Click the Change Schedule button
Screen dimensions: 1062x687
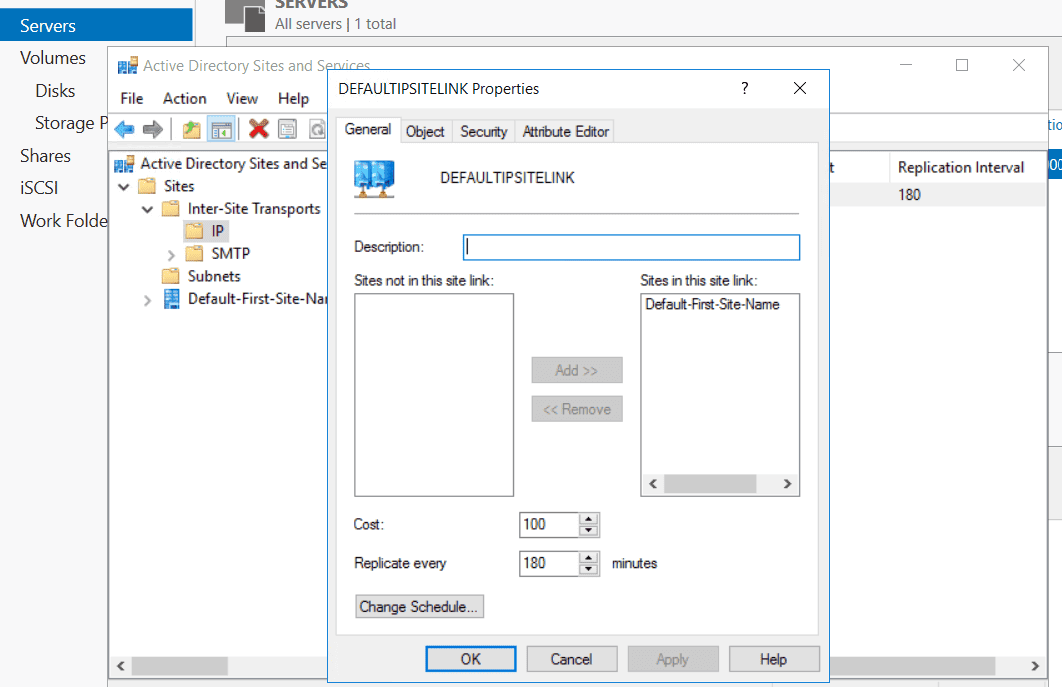tap(419, 606)
